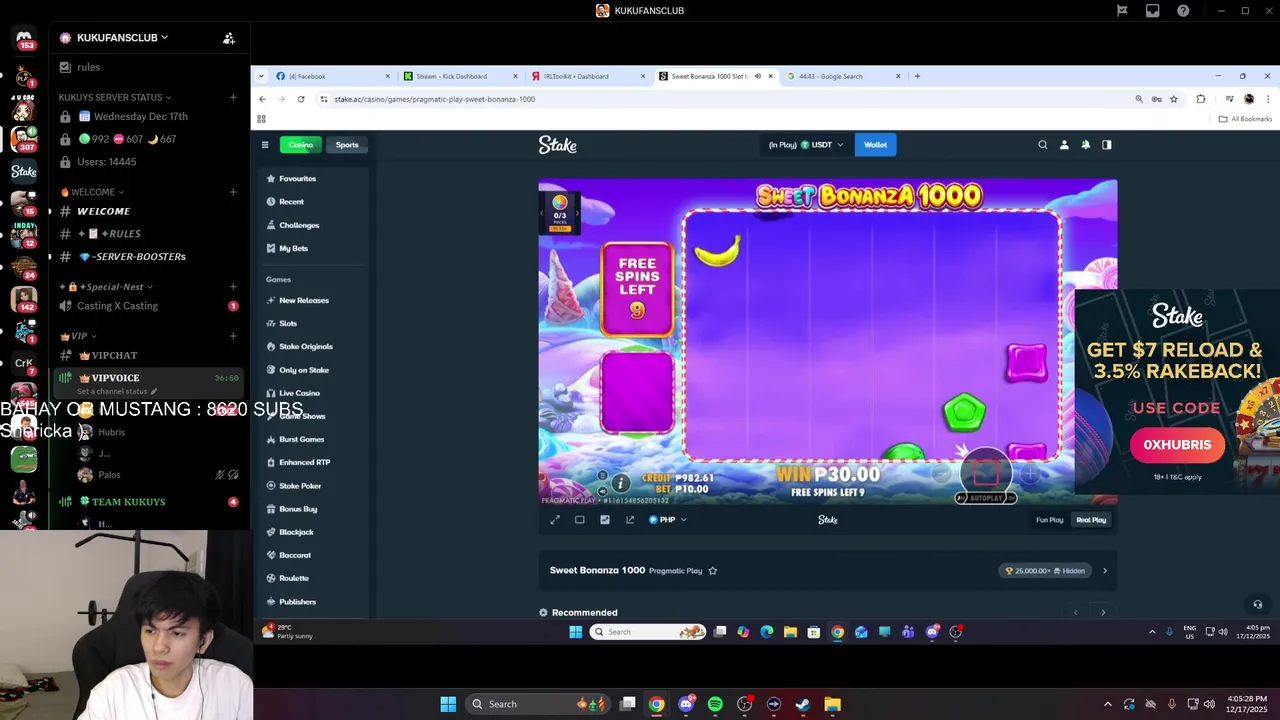Enable theatre mode under the game
Image resolution: width=1280 pixels, height=720 pixels.
580,520
